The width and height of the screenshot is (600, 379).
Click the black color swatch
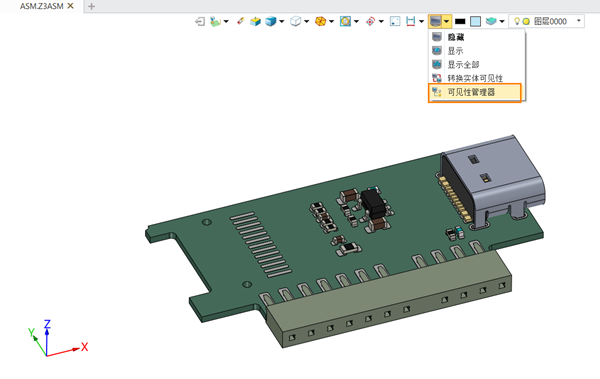coord(460,21)
